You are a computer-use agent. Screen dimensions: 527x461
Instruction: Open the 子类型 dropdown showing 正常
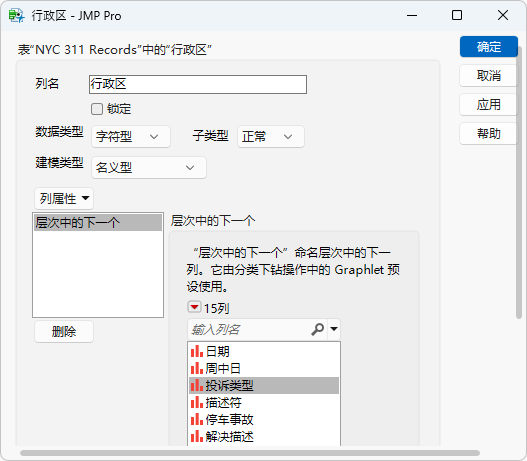(x=271, y=136)
